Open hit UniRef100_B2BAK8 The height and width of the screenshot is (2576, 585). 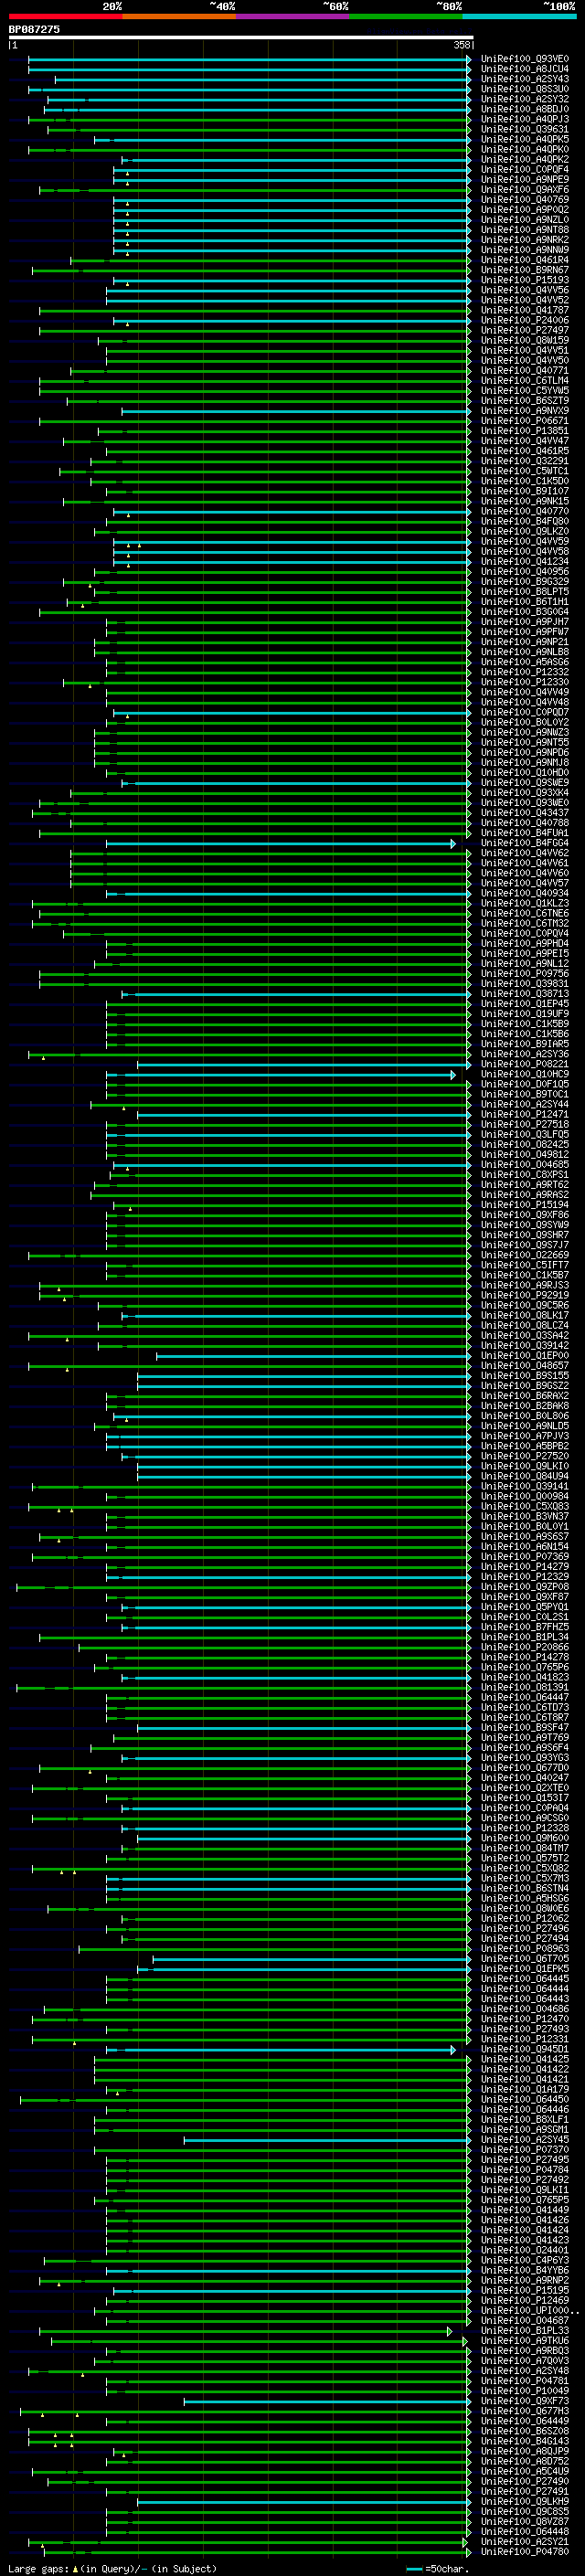pos(525,1406)
